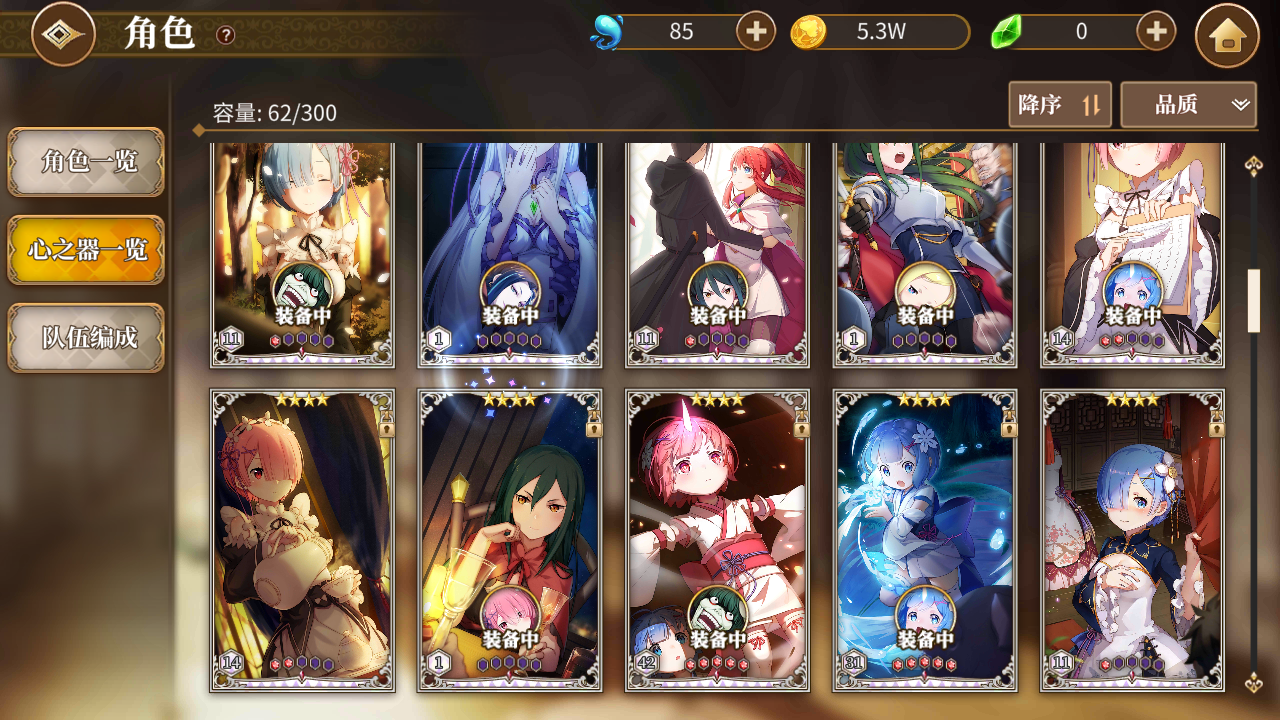Switch to 队伍编成 tab
1280x720 pixels.
pyautogui.click(x=87, y=338)
